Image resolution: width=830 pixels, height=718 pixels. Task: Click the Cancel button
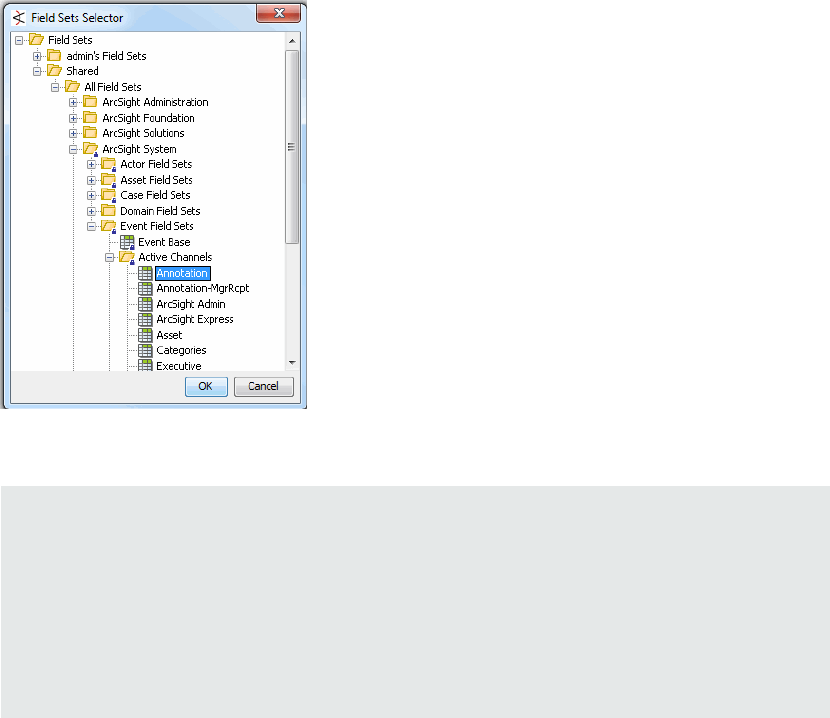pos(264,387)
